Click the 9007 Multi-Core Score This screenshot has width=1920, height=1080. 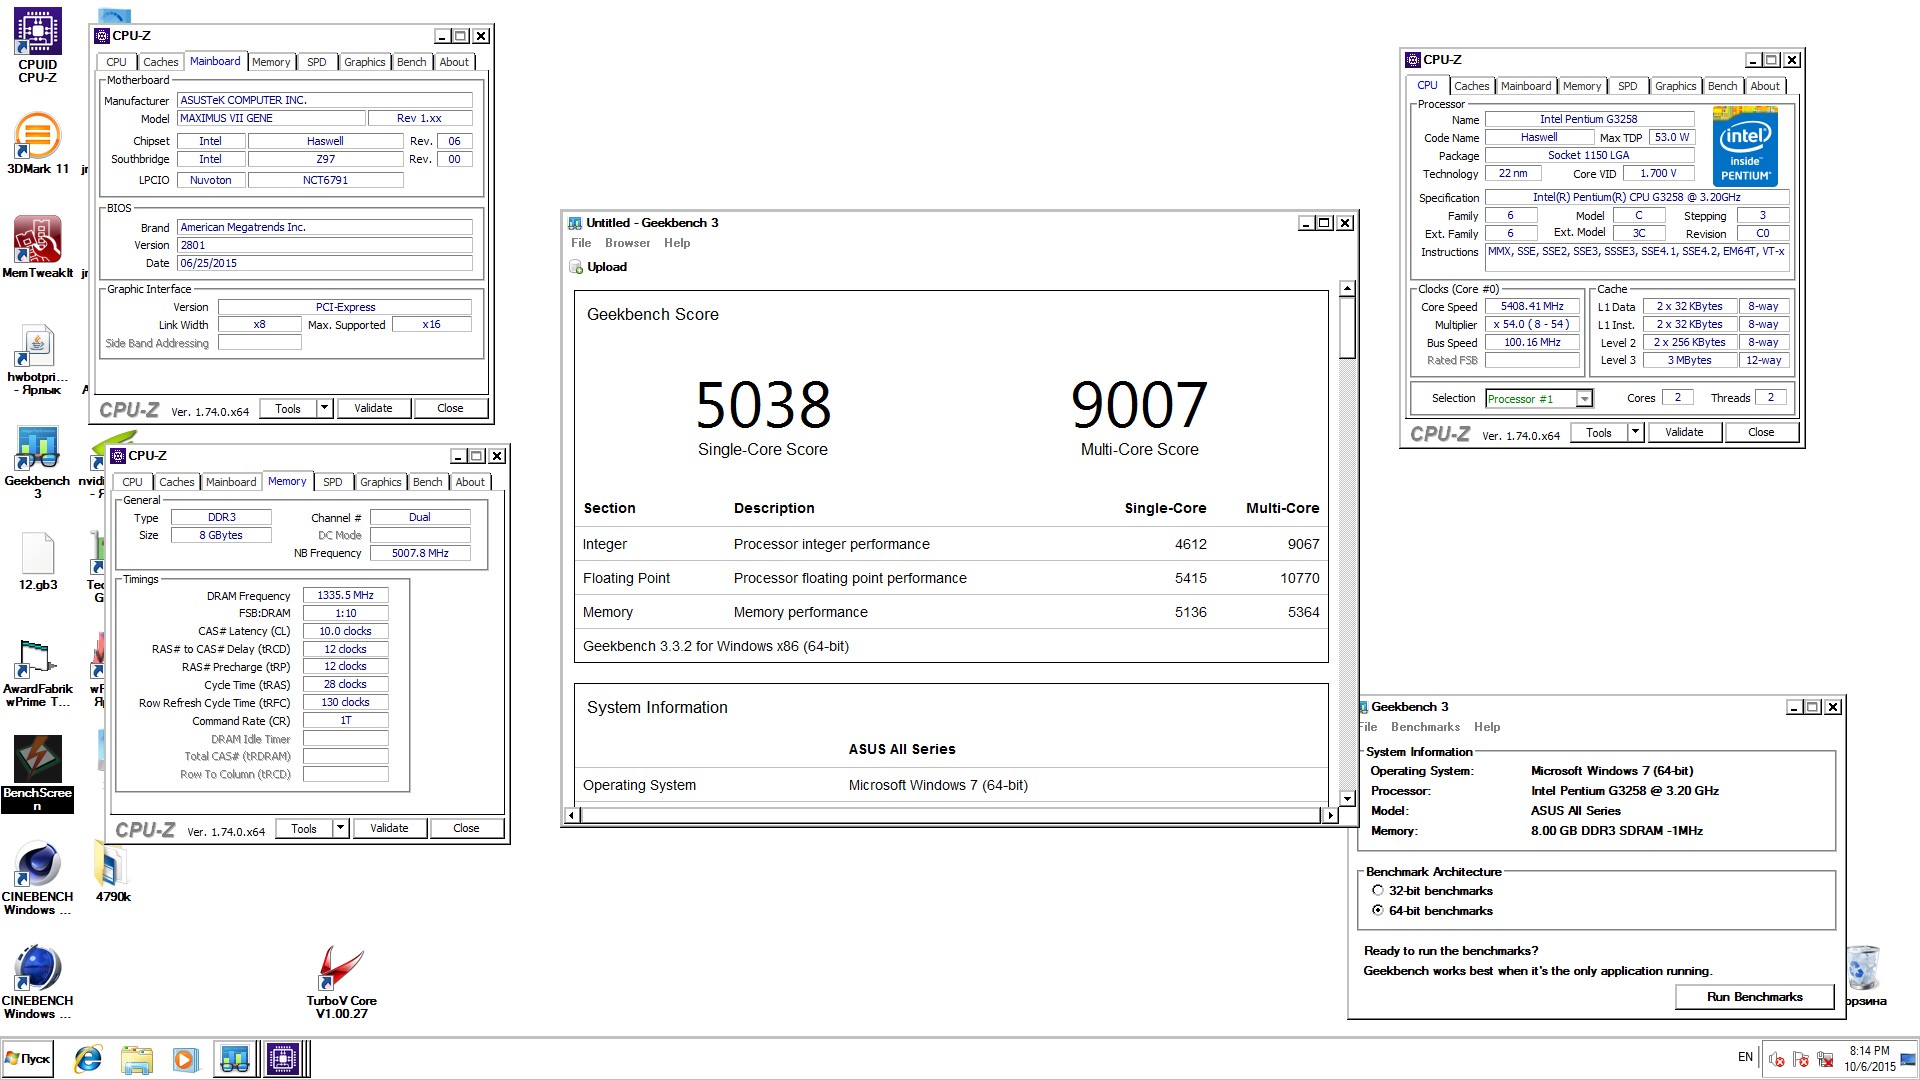click(1139, 405)
